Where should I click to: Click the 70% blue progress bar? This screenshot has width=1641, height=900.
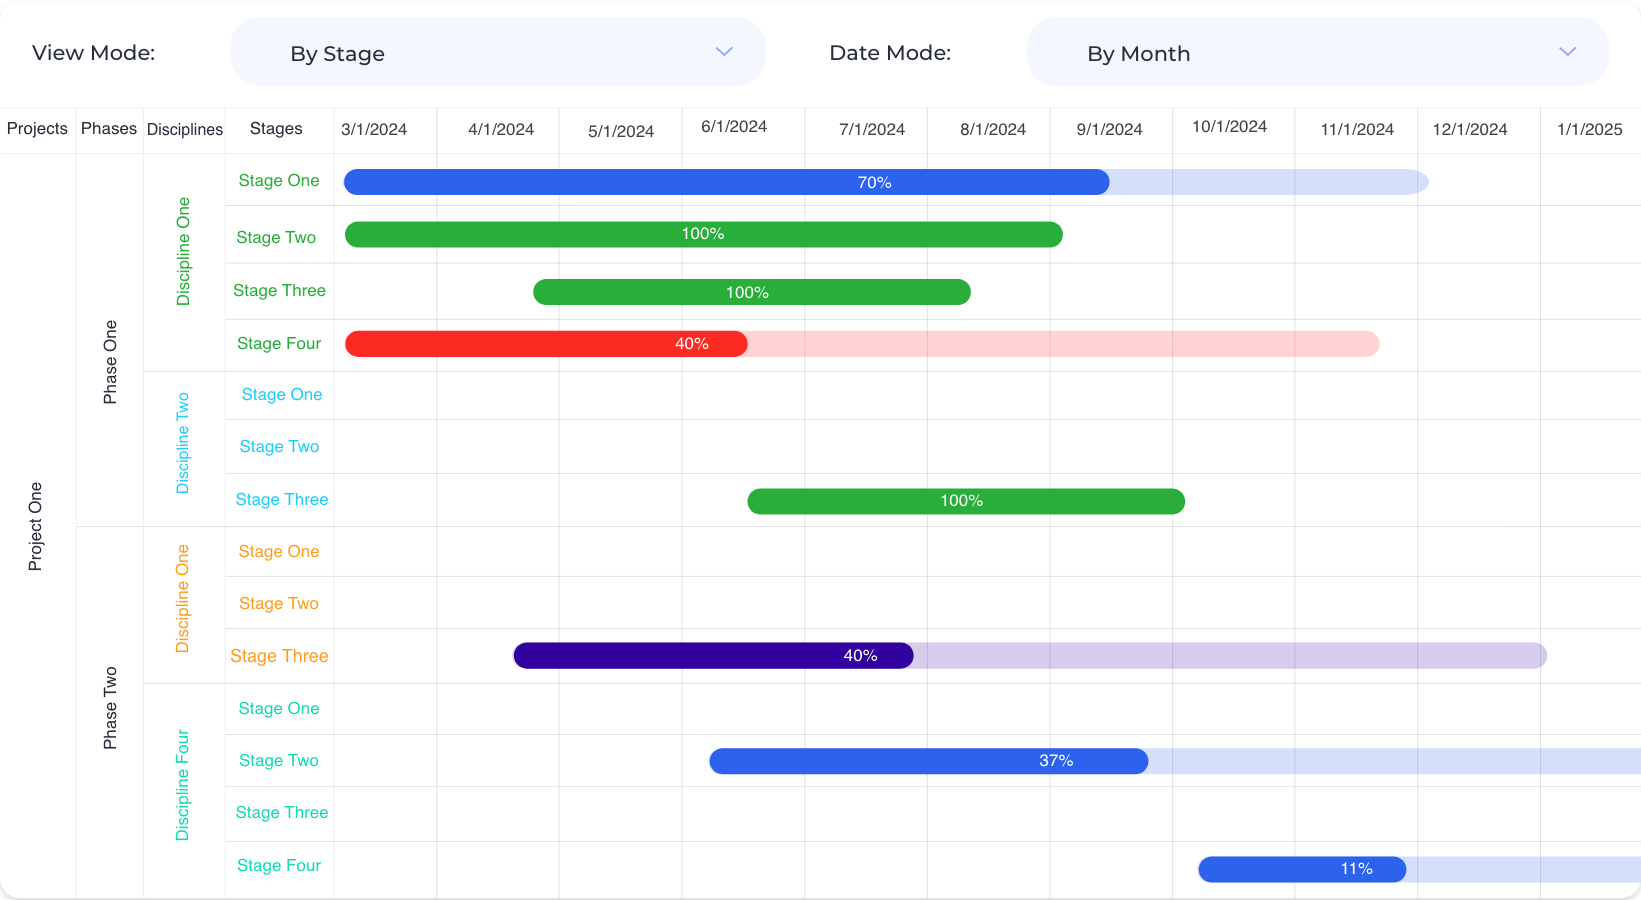click(726, 182)
